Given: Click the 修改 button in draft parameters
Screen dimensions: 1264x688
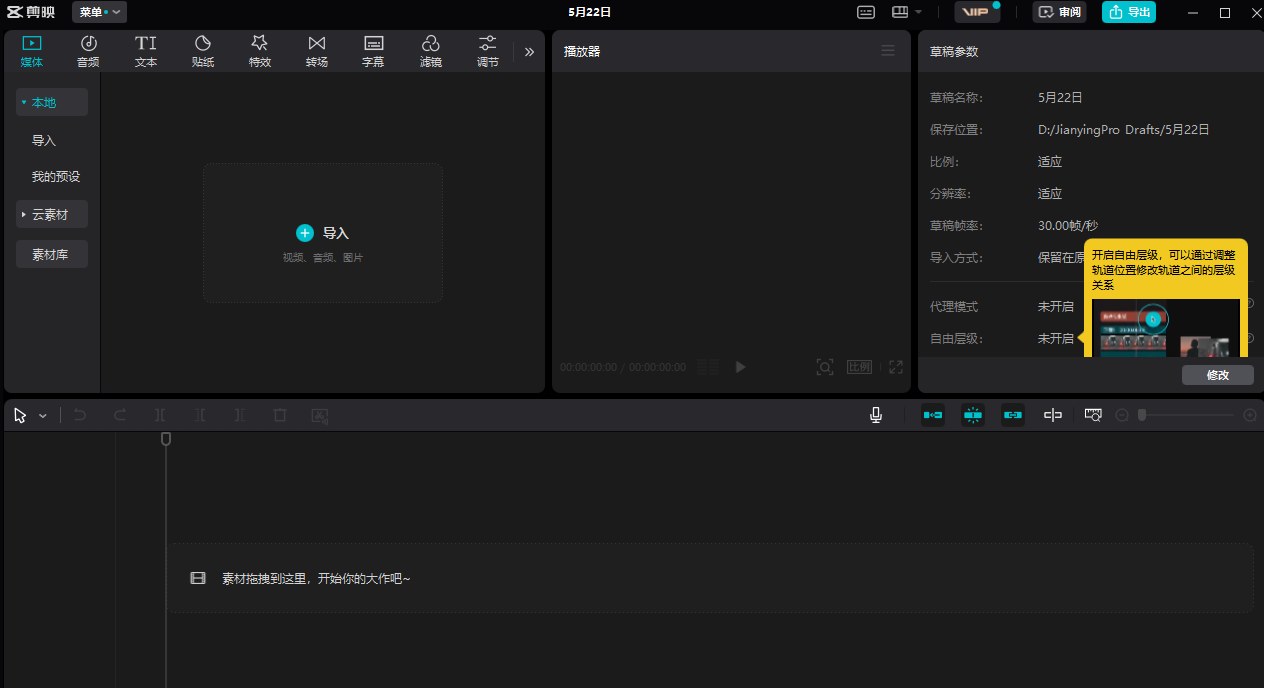Looking at the screenshot, I should click(x=1217, y=375).
